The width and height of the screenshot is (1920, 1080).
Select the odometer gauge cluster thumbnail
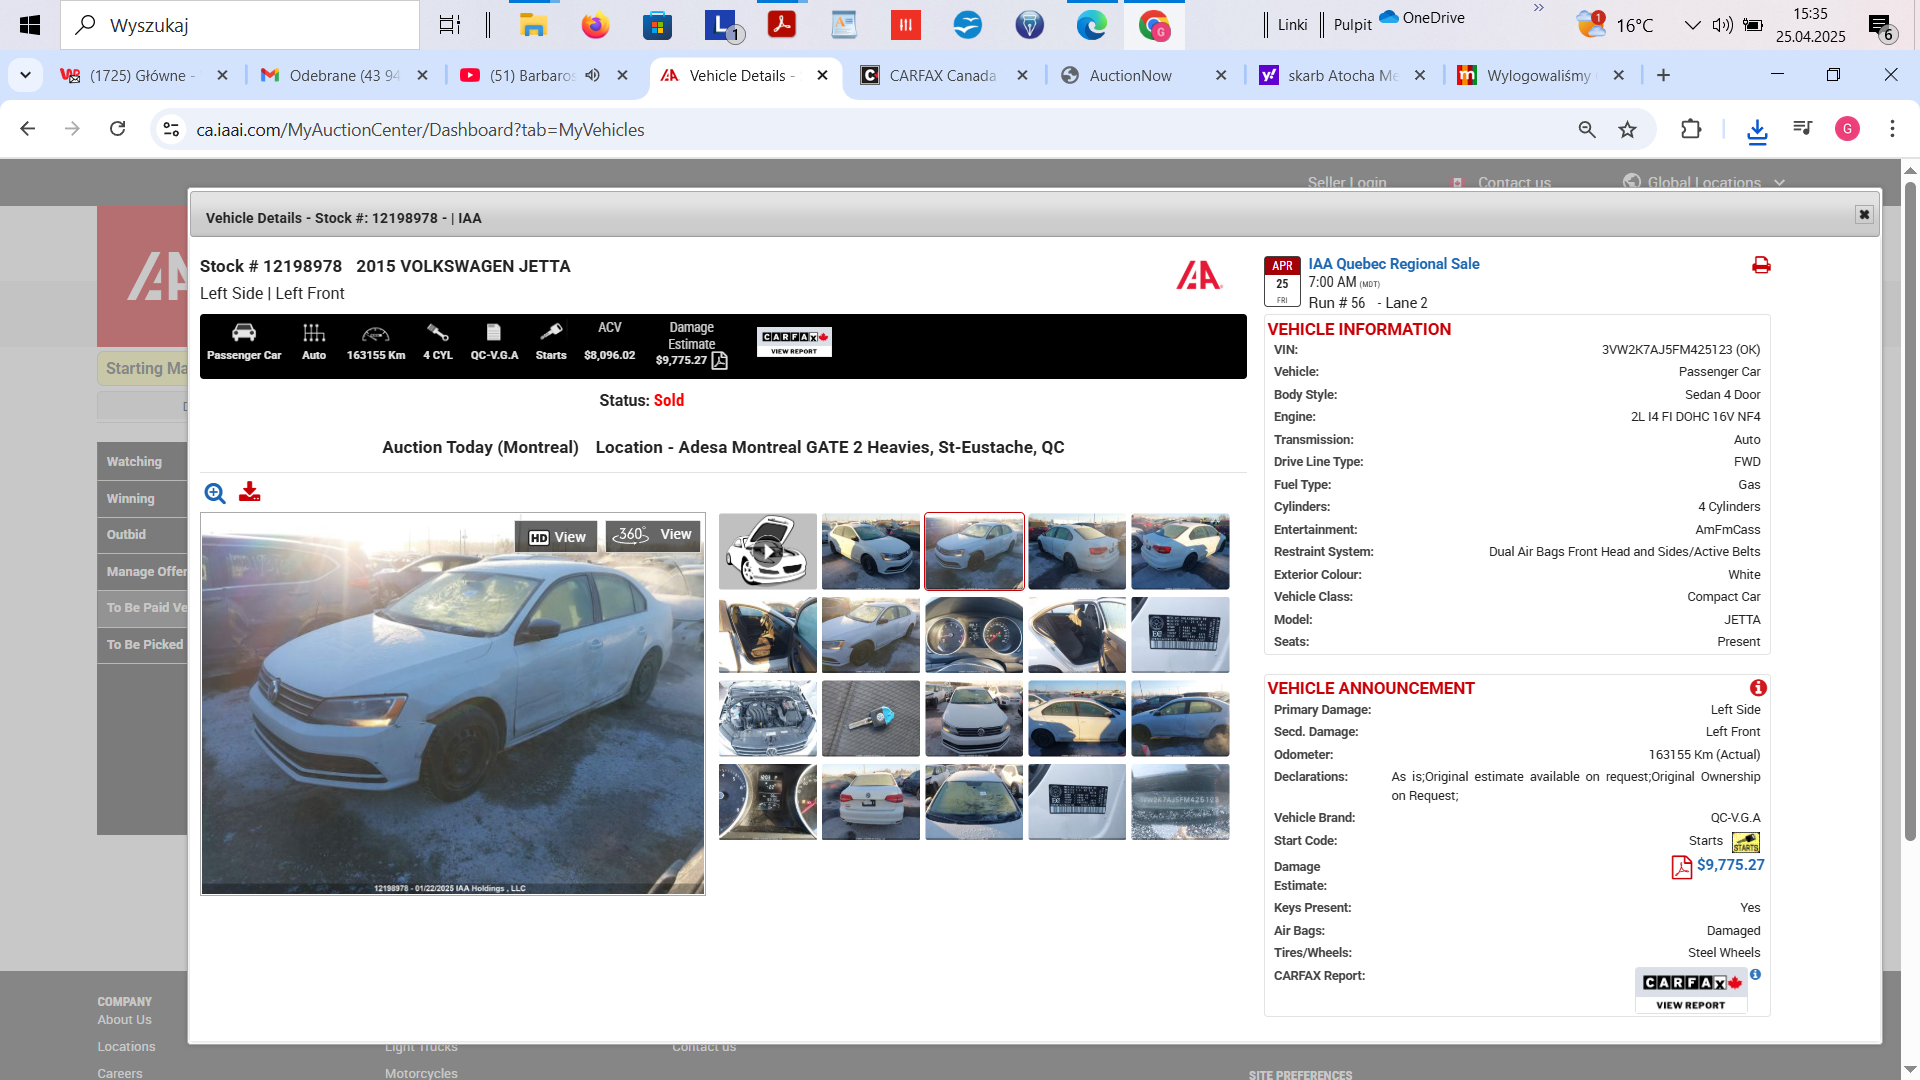click(974, 635)
